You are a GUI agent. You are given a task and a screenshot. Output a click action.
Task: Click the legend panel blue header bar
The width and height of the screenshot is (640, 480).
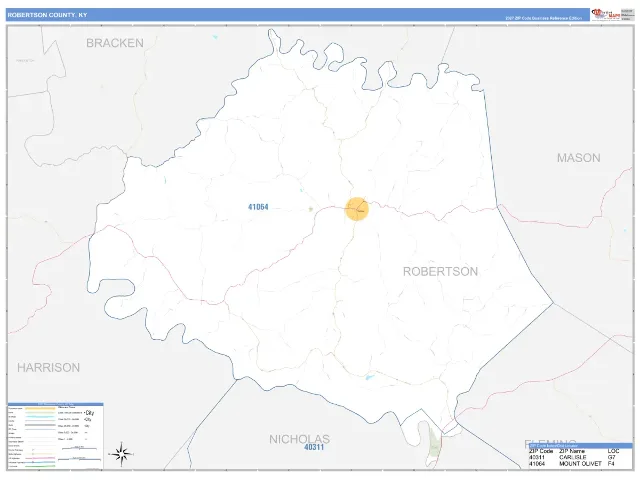[x=56, y=404]
